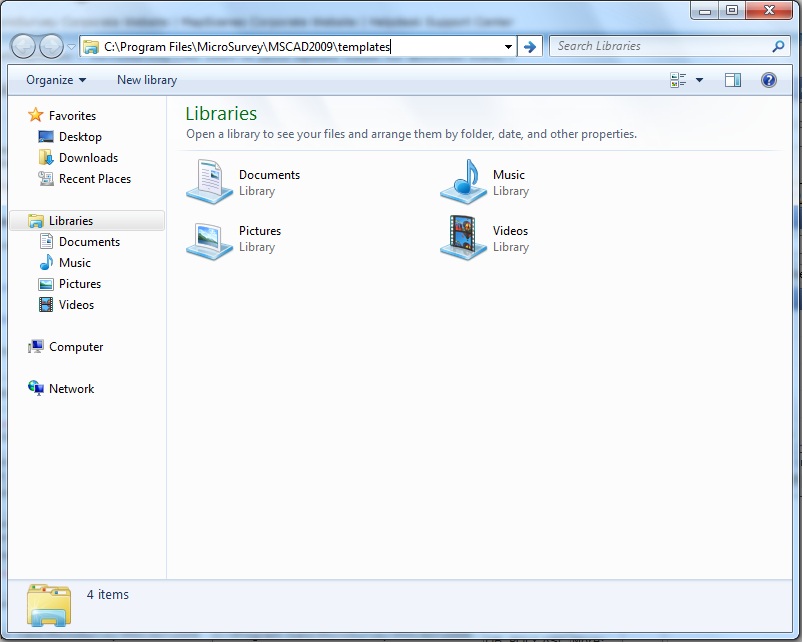
Task: Click the Go arrow next to address bar
Action: (530, 46)
